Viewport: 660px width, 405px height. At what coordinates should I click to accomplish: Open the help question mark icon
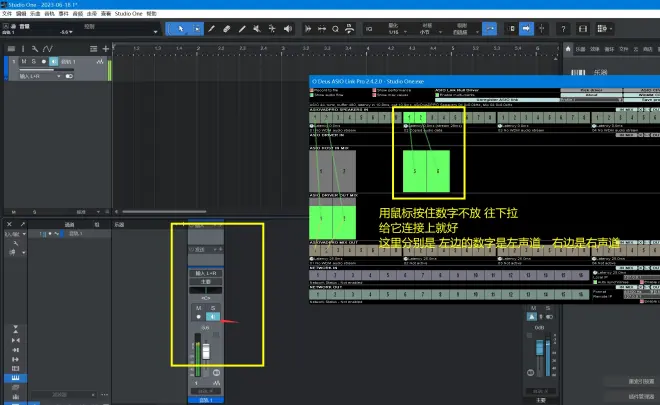pyautogui.click(x=563, y=29)
